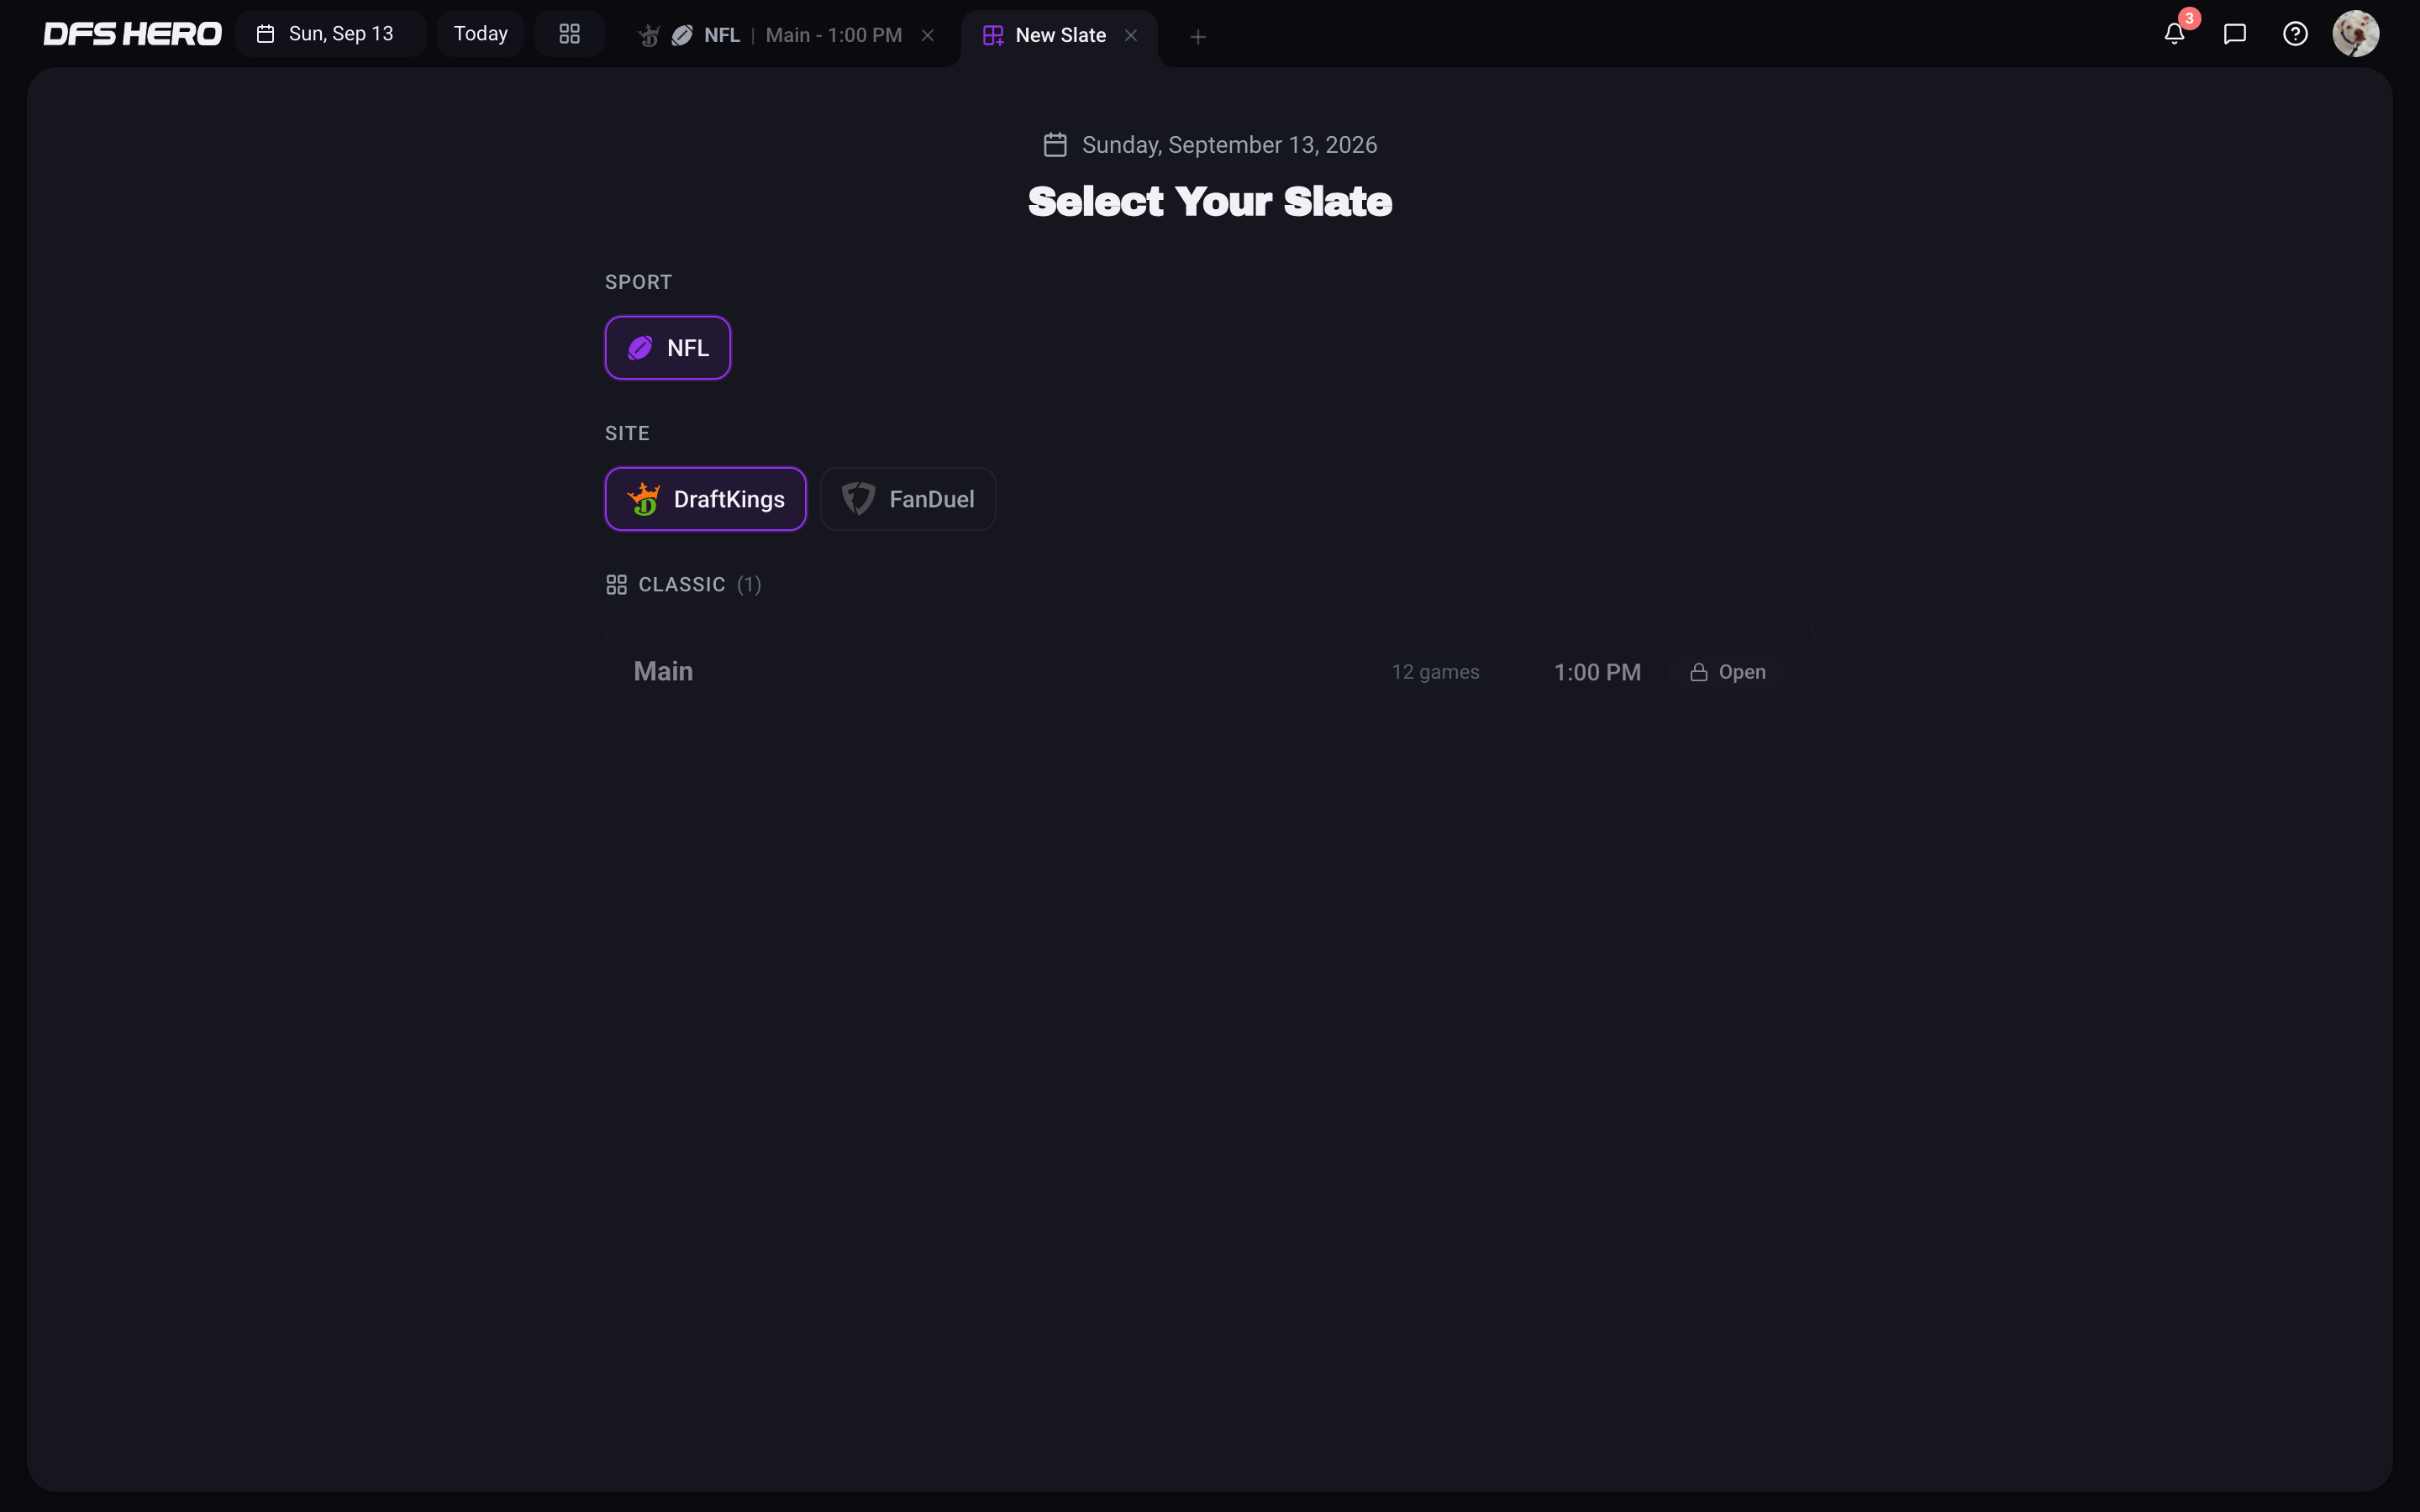Open the chat messages icon
Image resolution: width=2420 pixels, height=1512 pixels.
point(2234,34)
